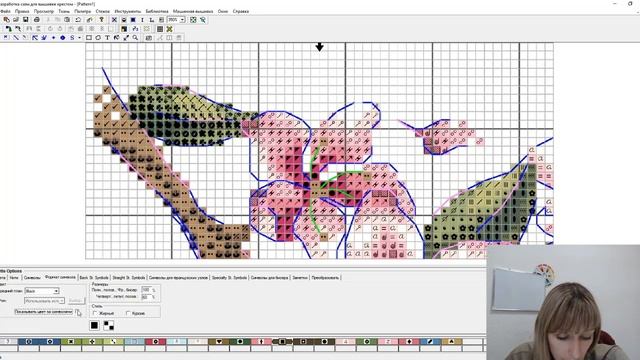Select the blue bead circle tool
This screenshot has width=640, height=360.
coord(62,38)
